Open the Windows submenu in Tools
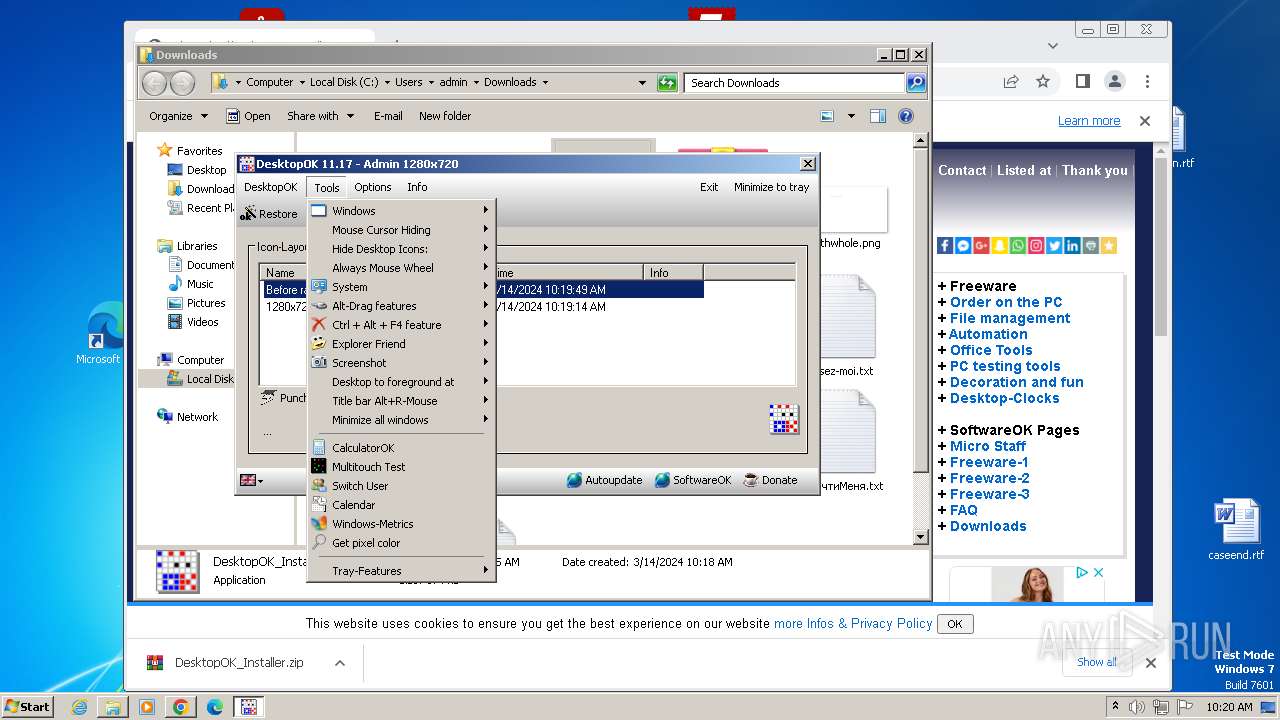Screen dimensions: 1280x720 tap(401, 211)
